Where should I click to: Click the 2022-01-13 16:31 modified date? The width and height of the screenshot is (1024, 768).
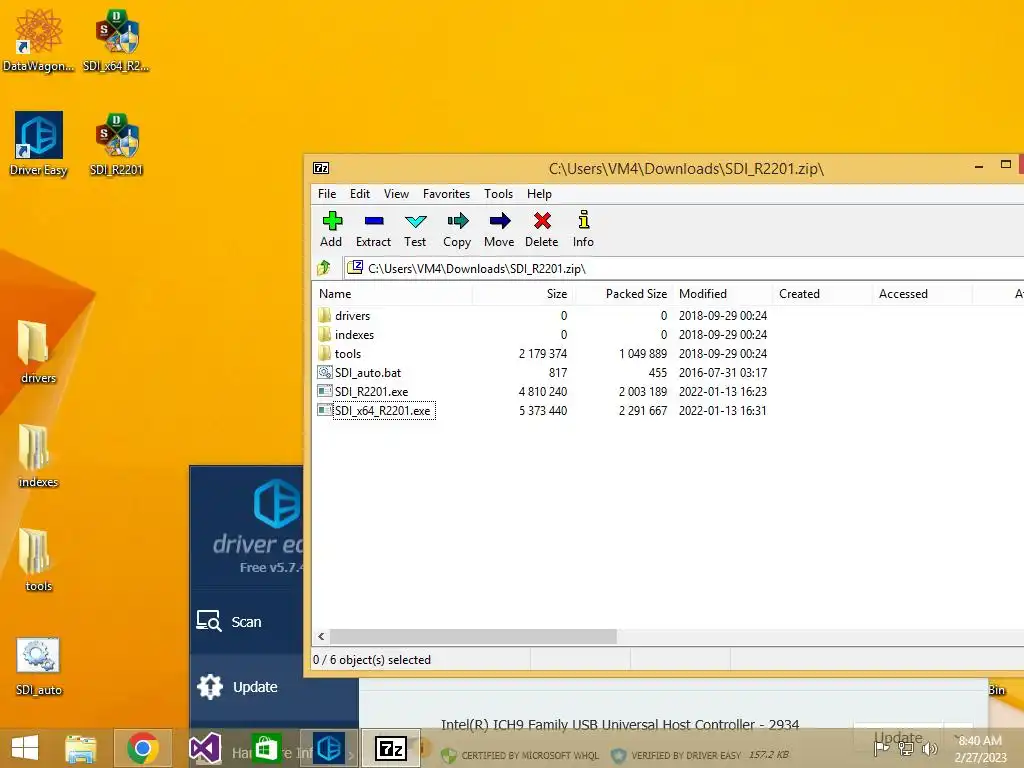(722, 410)
